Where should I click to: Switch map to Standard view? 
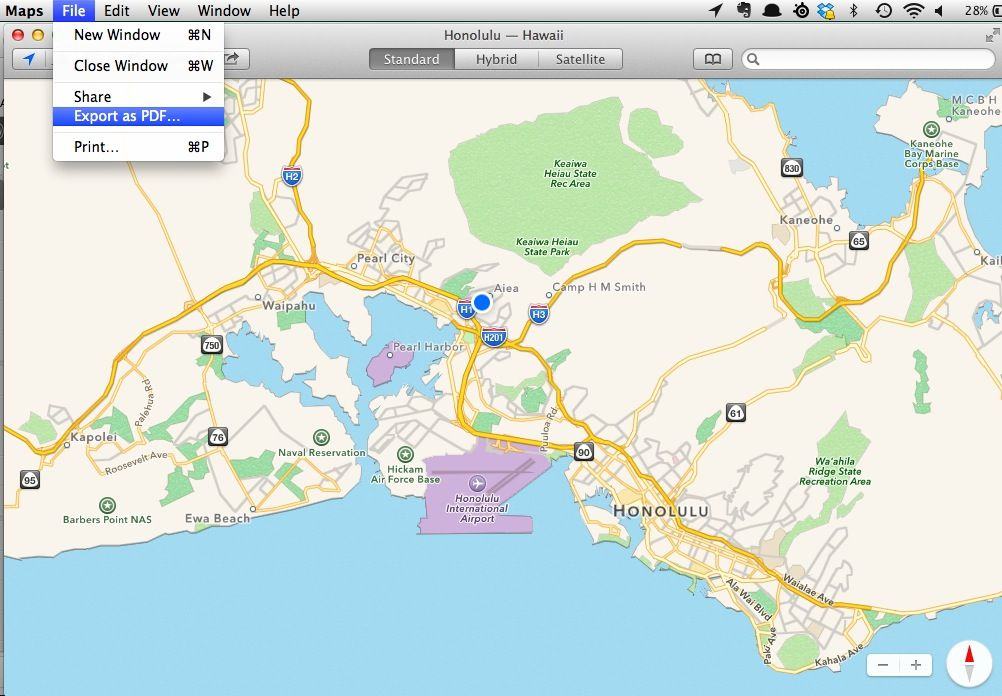[x=411, y=59]
